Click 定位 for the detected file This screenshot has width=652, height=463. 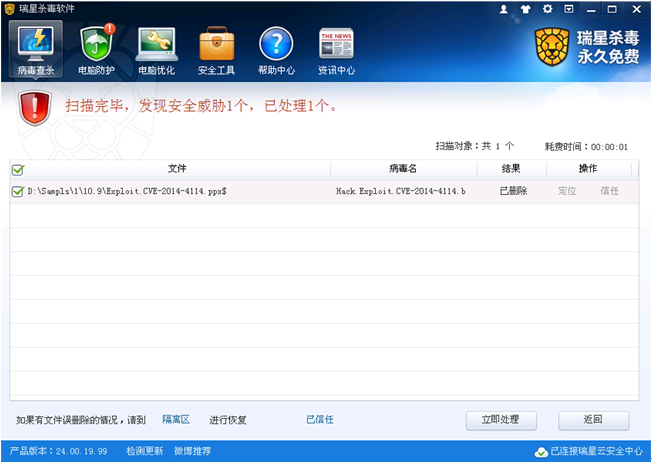tap(567, 191)
